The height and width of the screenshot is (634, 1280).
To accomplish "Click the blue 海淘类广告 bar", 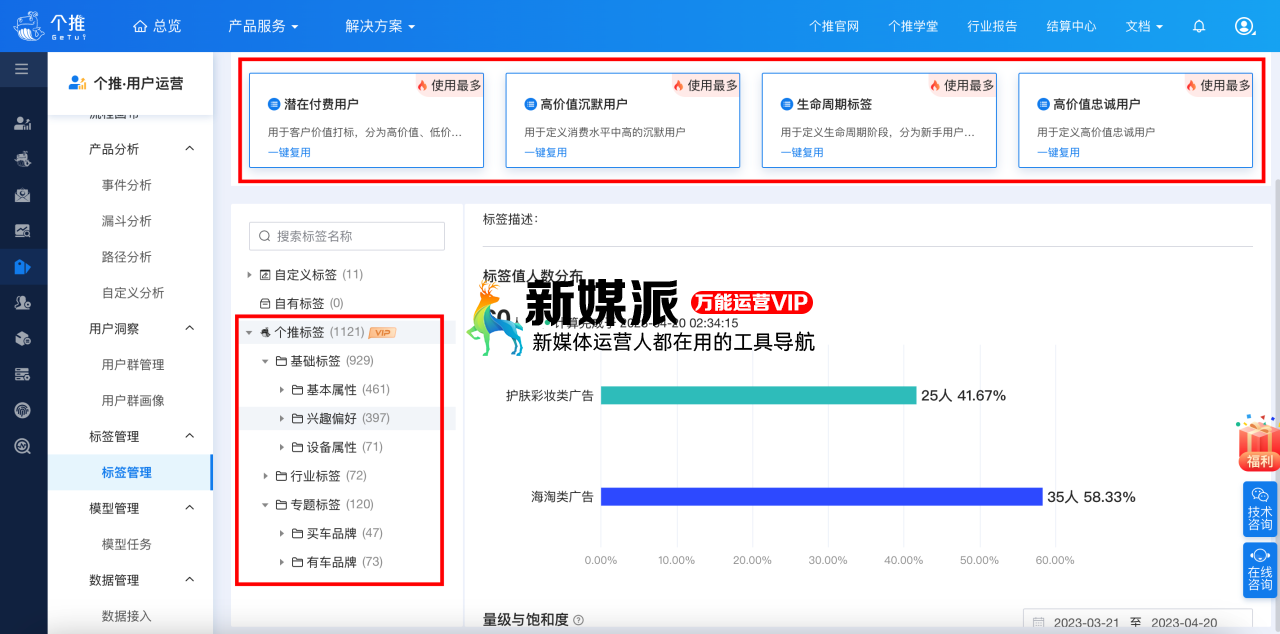I will point(821,497).
